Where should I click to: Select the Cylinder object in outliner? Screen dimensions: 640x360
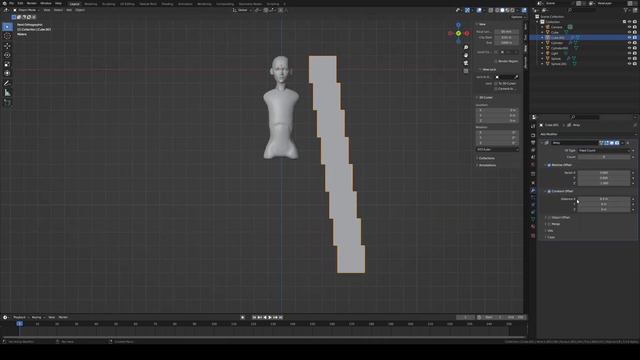557,43
